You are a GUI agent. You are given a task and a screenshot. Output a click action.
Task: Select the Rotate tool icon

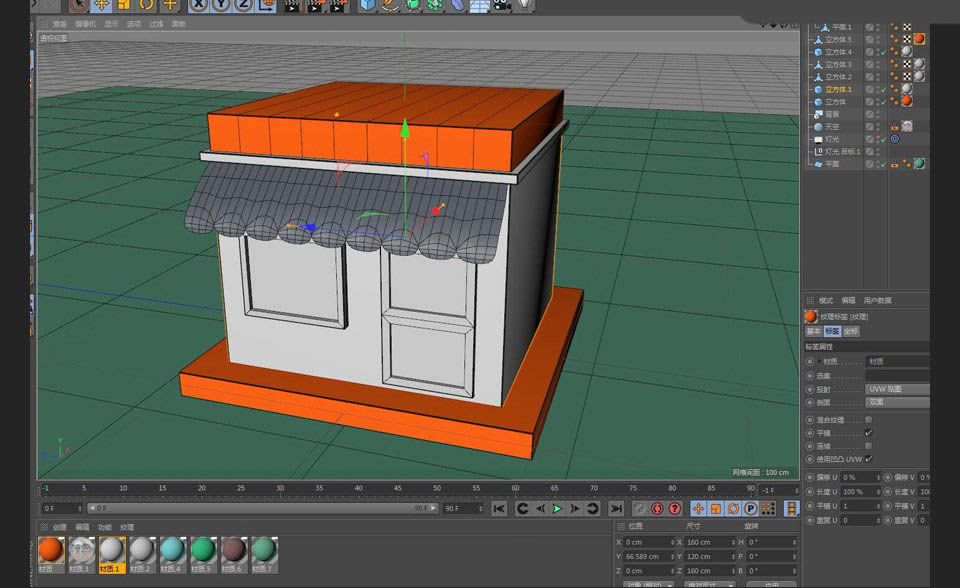[x=147, y=4]
